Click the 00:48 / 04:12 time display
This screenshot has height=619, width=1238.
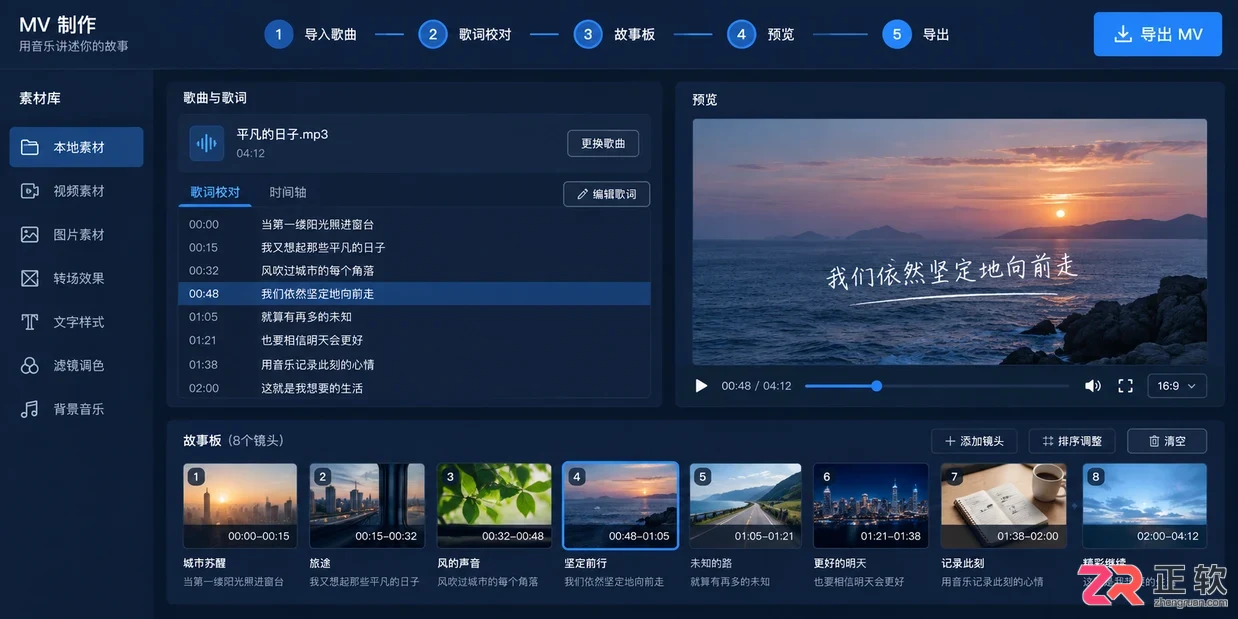coord(756,386)
